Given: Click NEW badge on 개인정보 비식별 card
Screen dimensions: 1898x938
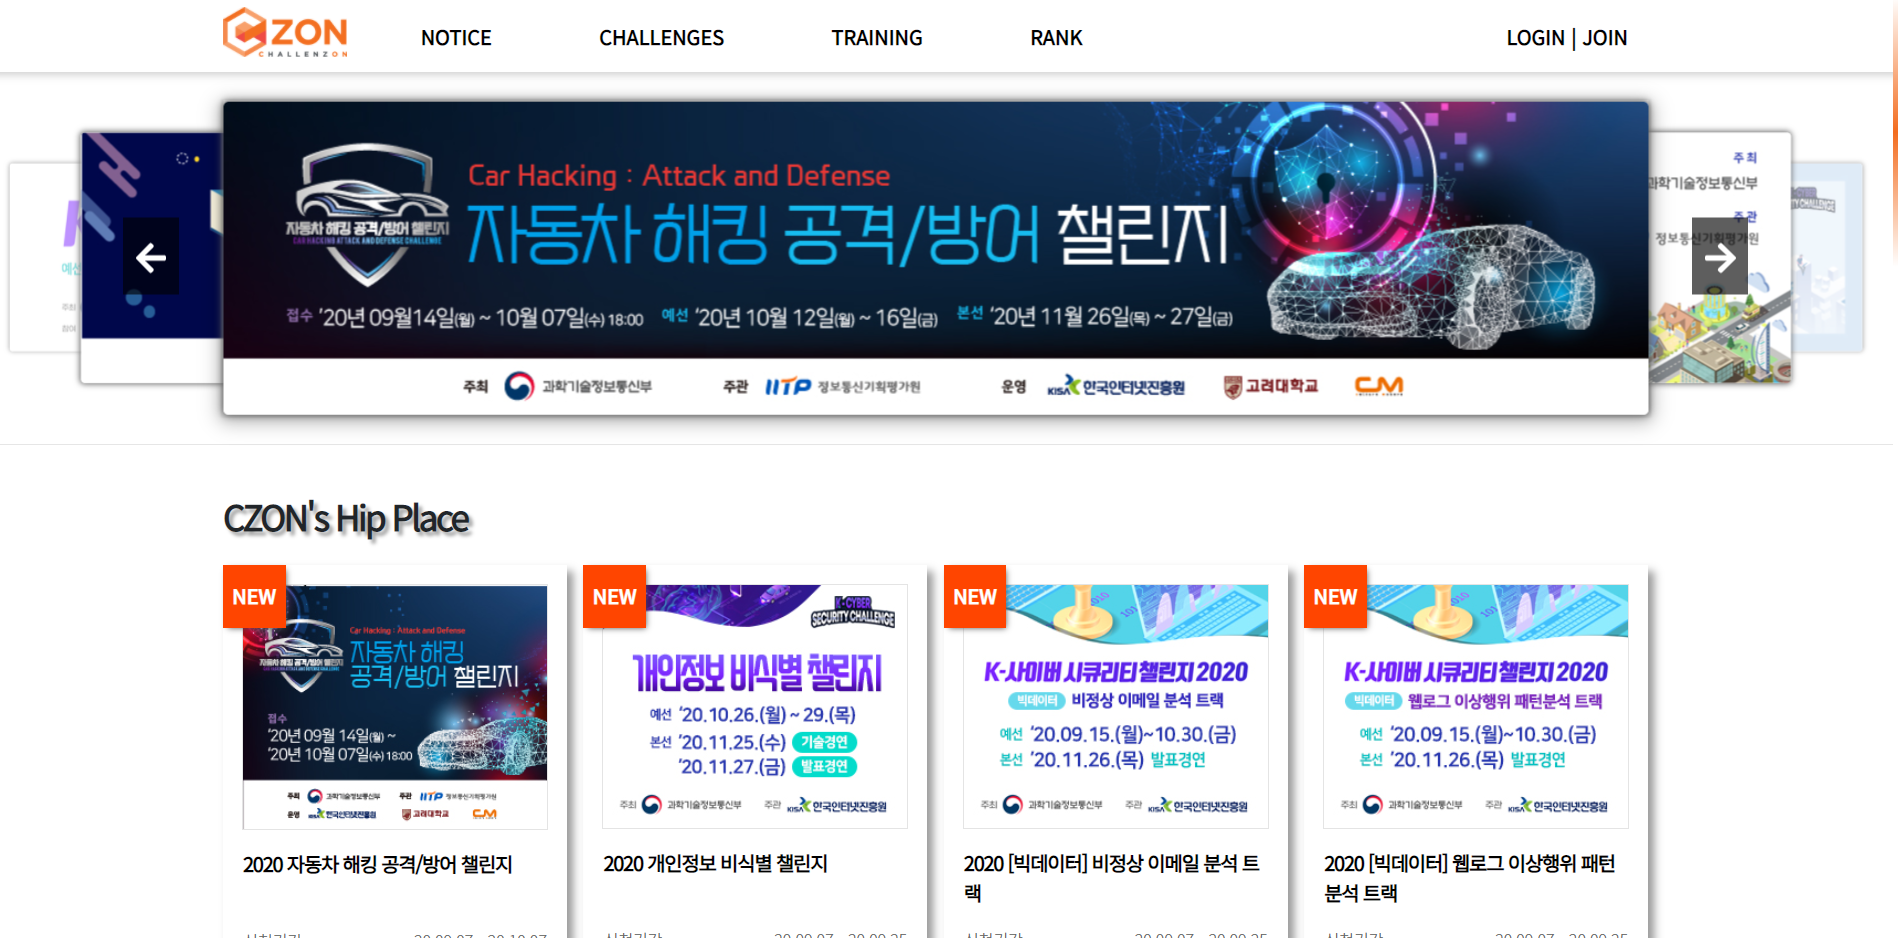Looking at the screenshot, I should pyautogui.click(x=614, y=597).
